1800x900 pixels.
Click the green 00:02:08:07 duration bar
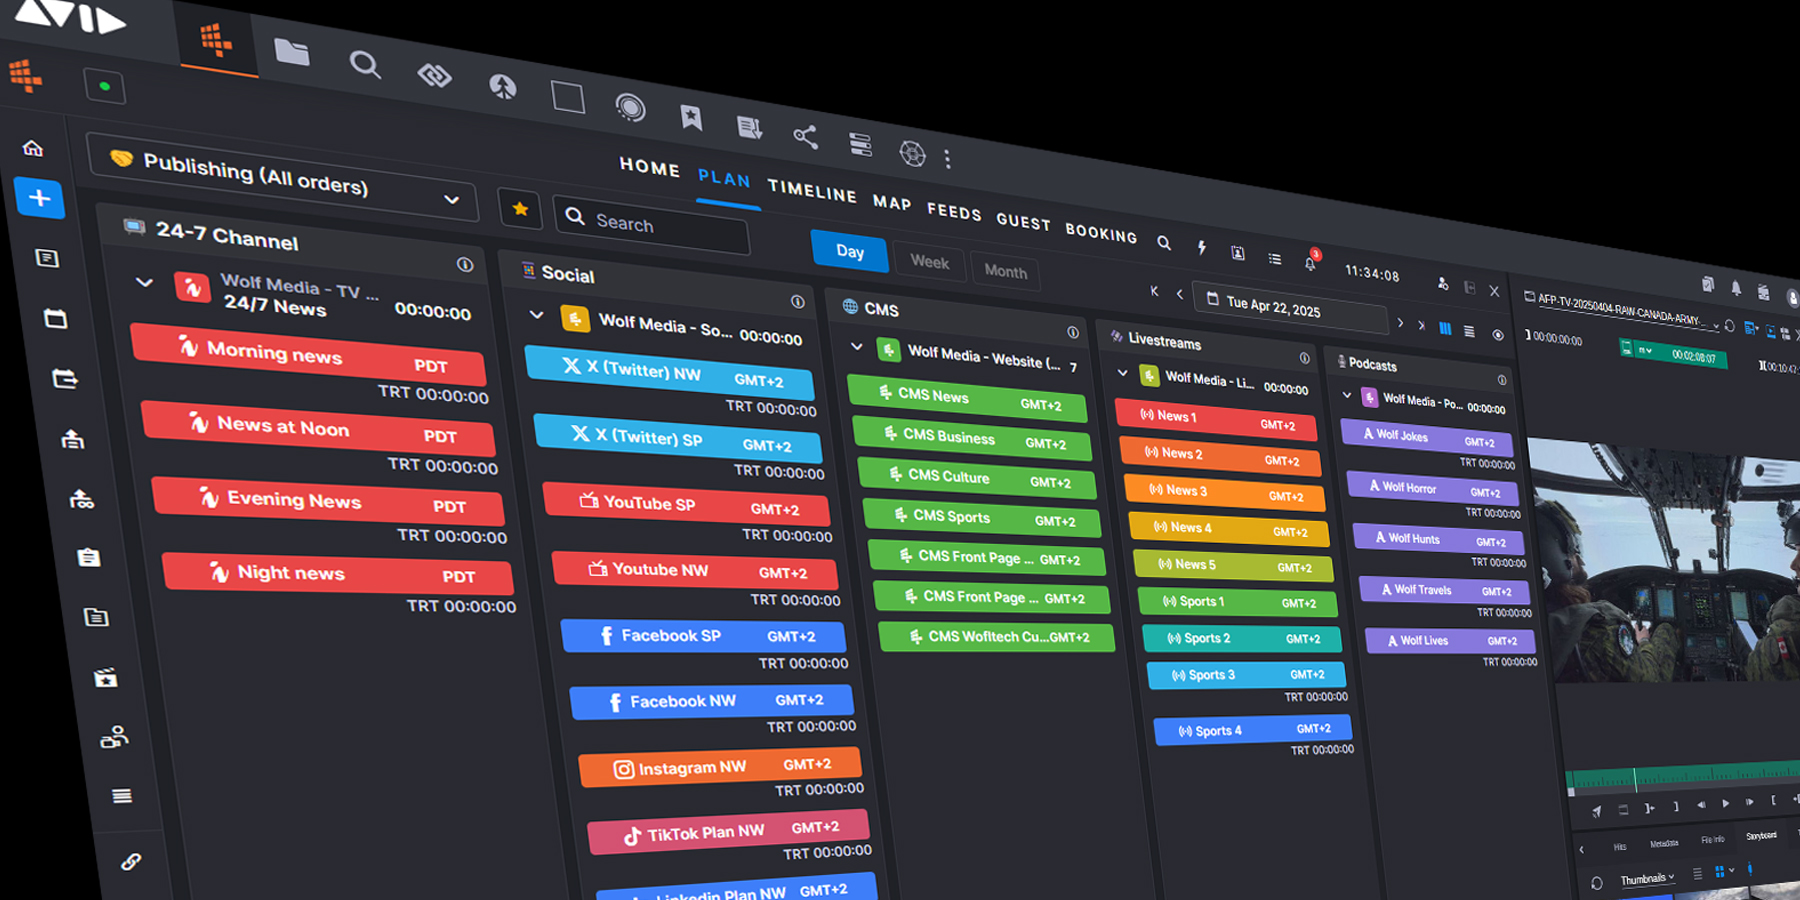[1674, 353]
